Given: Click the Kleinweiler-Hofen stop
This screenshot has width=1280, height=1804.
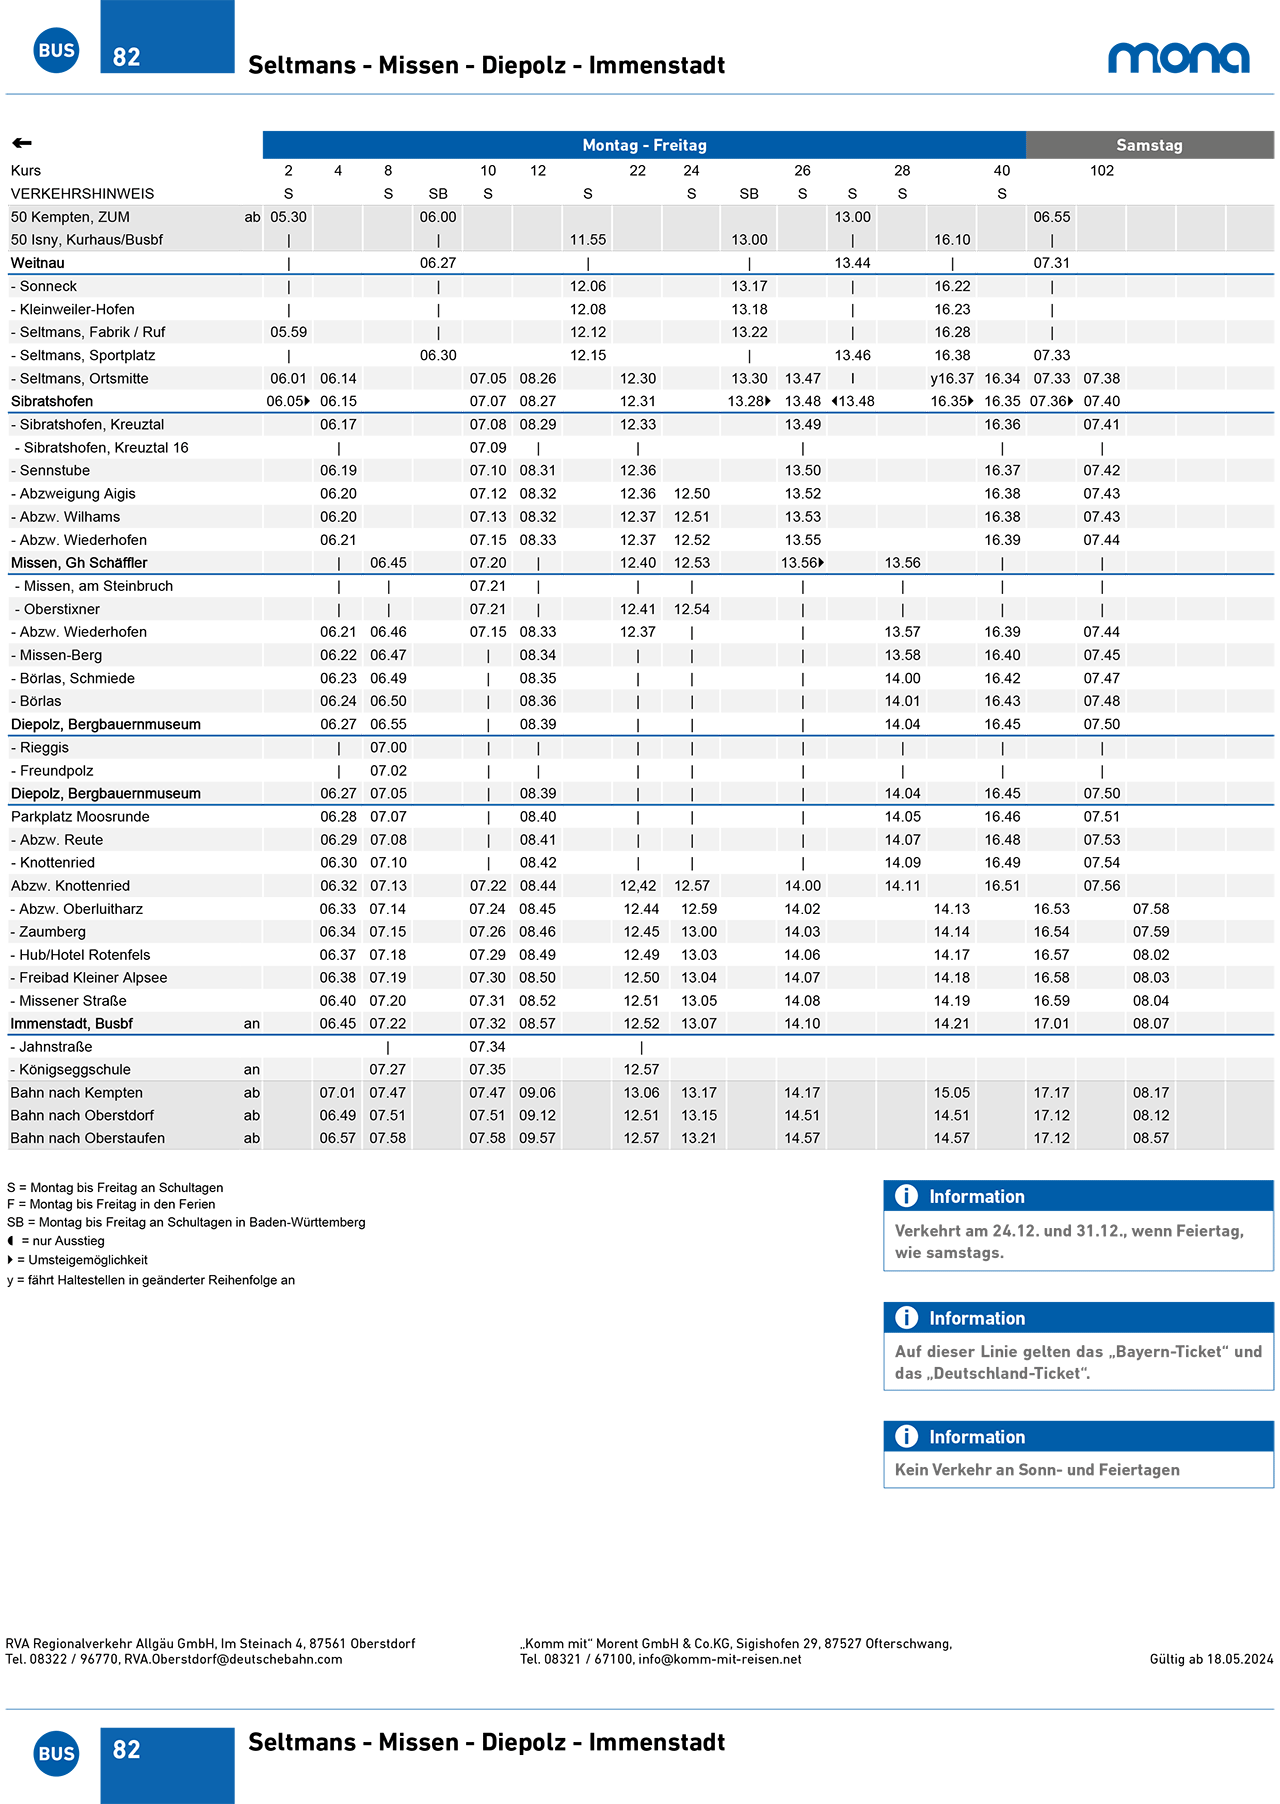Looking at the screenshot, I should [x=72, y=309].
